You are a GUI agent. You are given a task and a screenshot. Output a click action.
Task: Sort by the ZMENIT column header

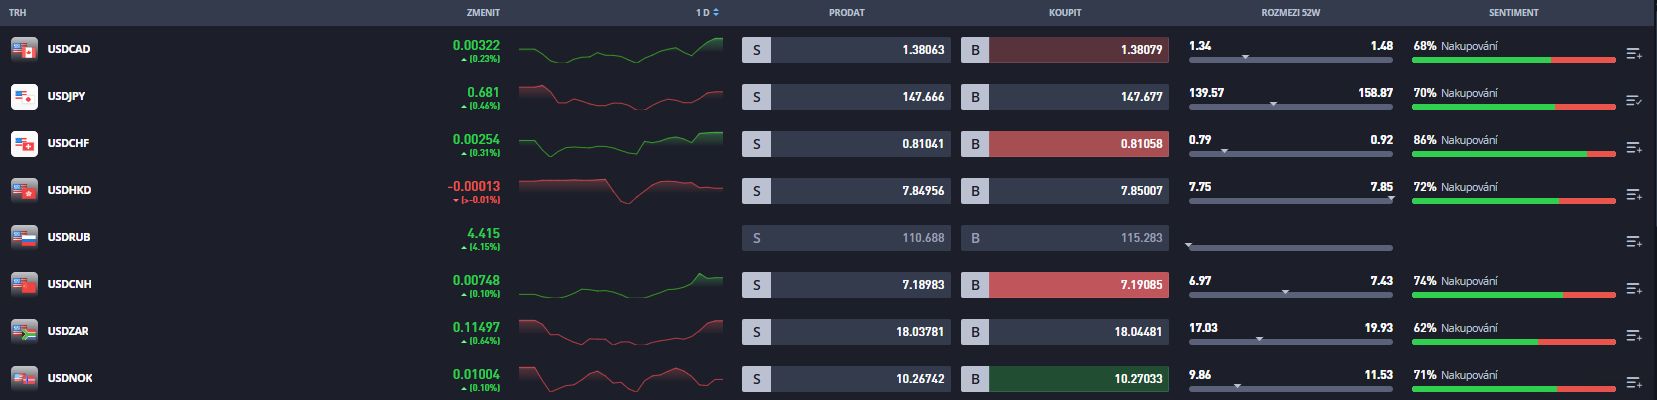pos(483,13)
